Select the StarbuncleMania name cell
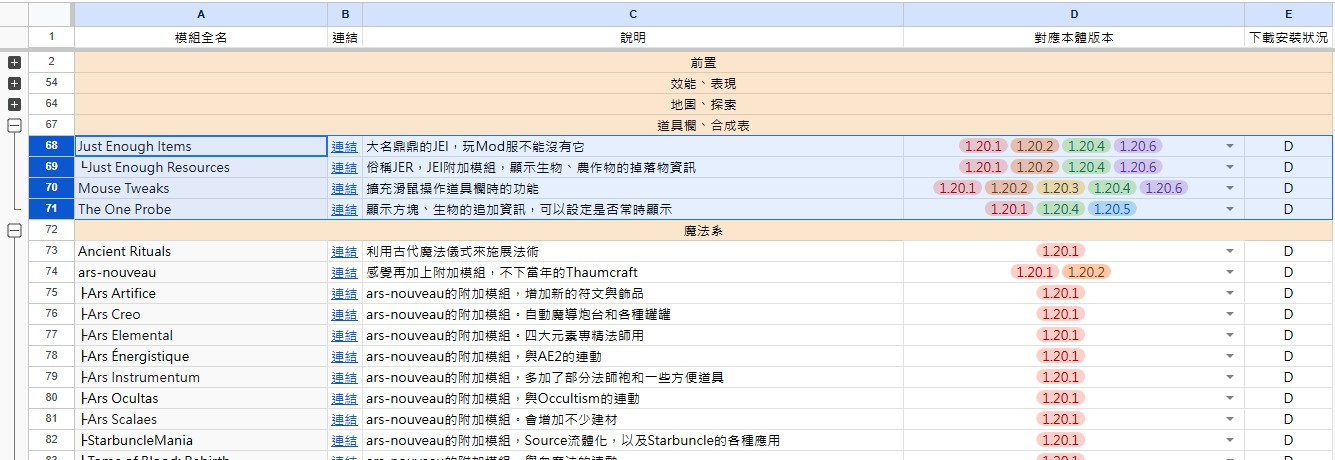 [201, 441]
